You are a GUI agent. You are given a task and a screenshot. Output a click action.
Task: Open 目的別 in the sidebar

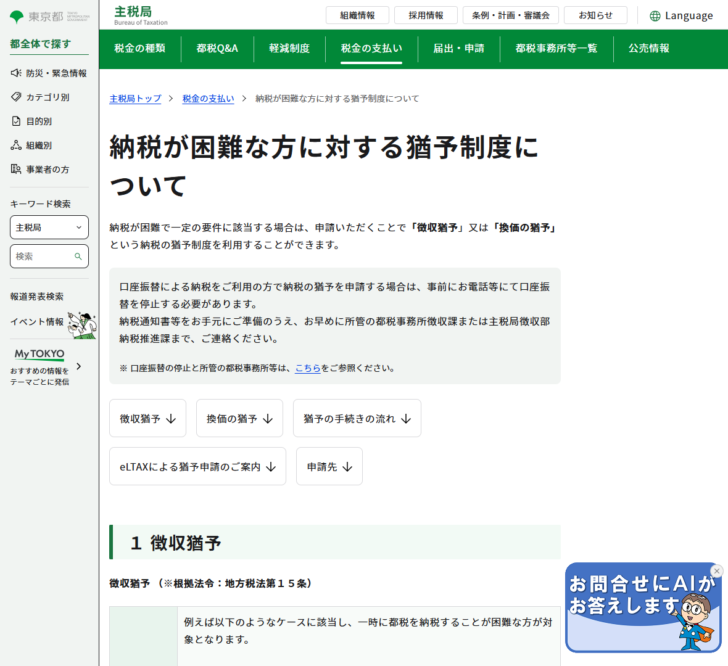point(32,121)
